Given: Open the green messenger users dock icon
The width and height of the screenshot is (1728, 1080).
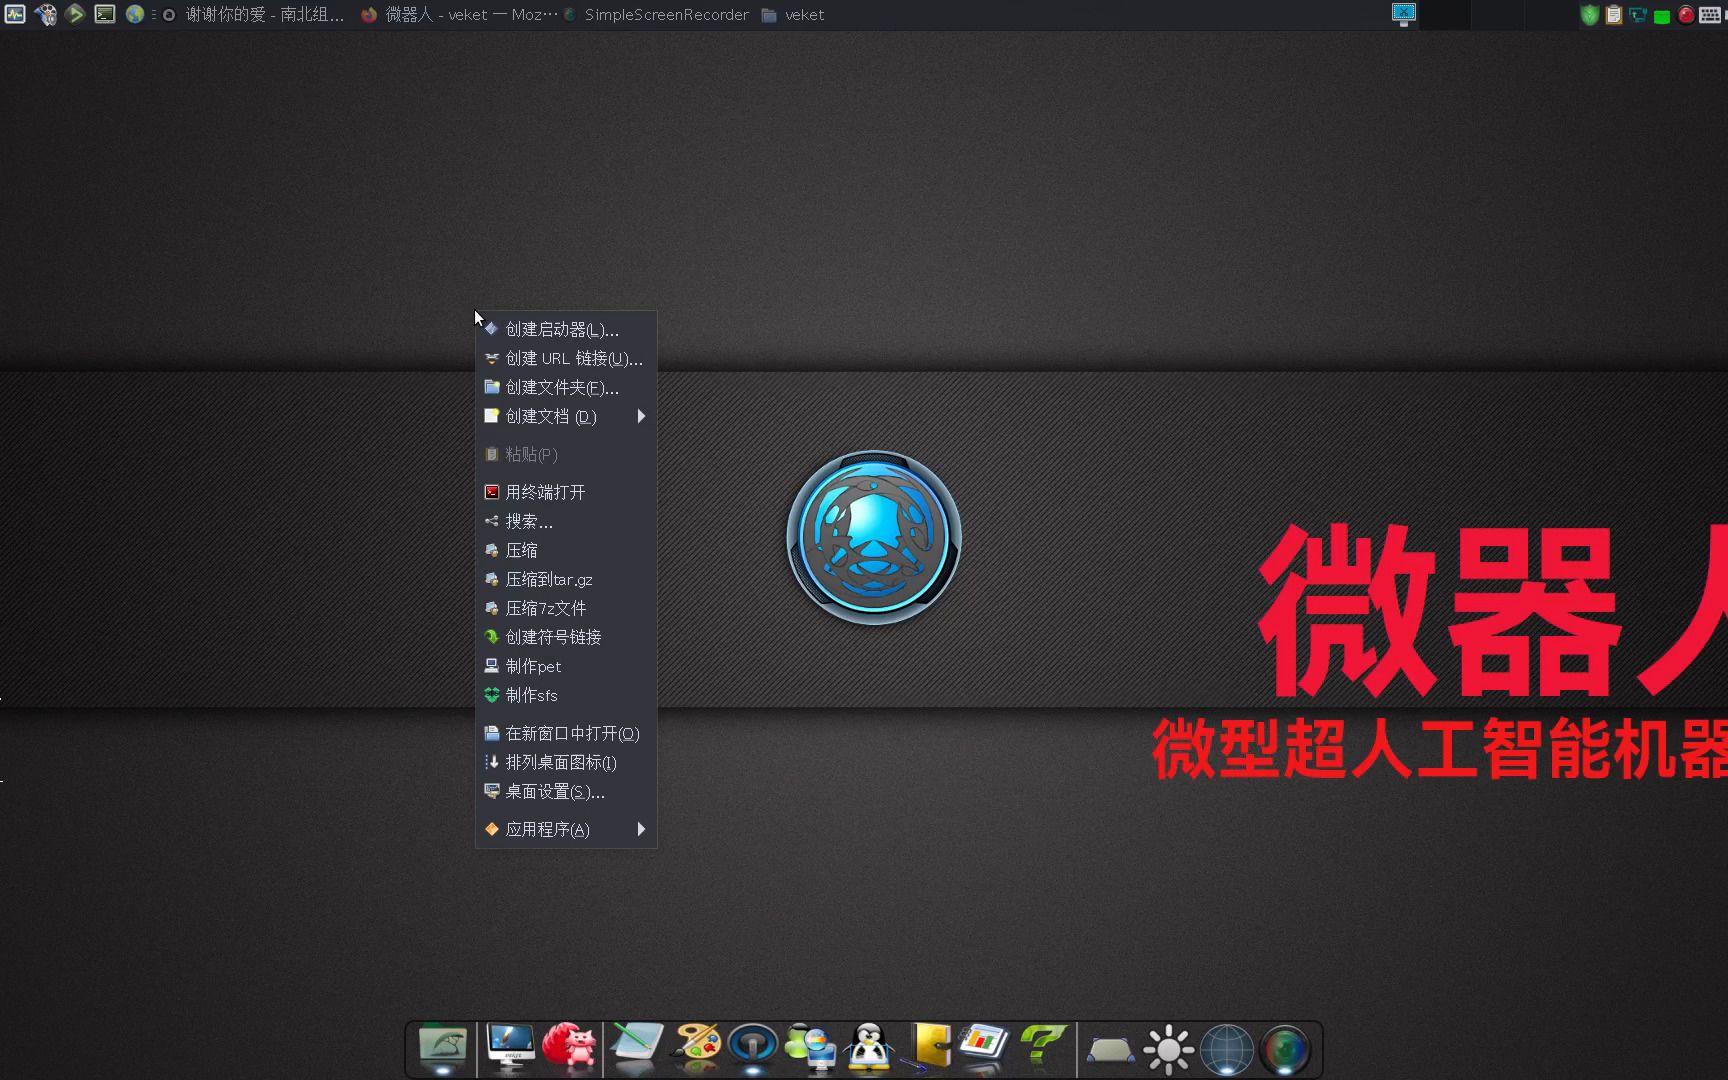Looking at the screenshot, I should (811, 1048).
